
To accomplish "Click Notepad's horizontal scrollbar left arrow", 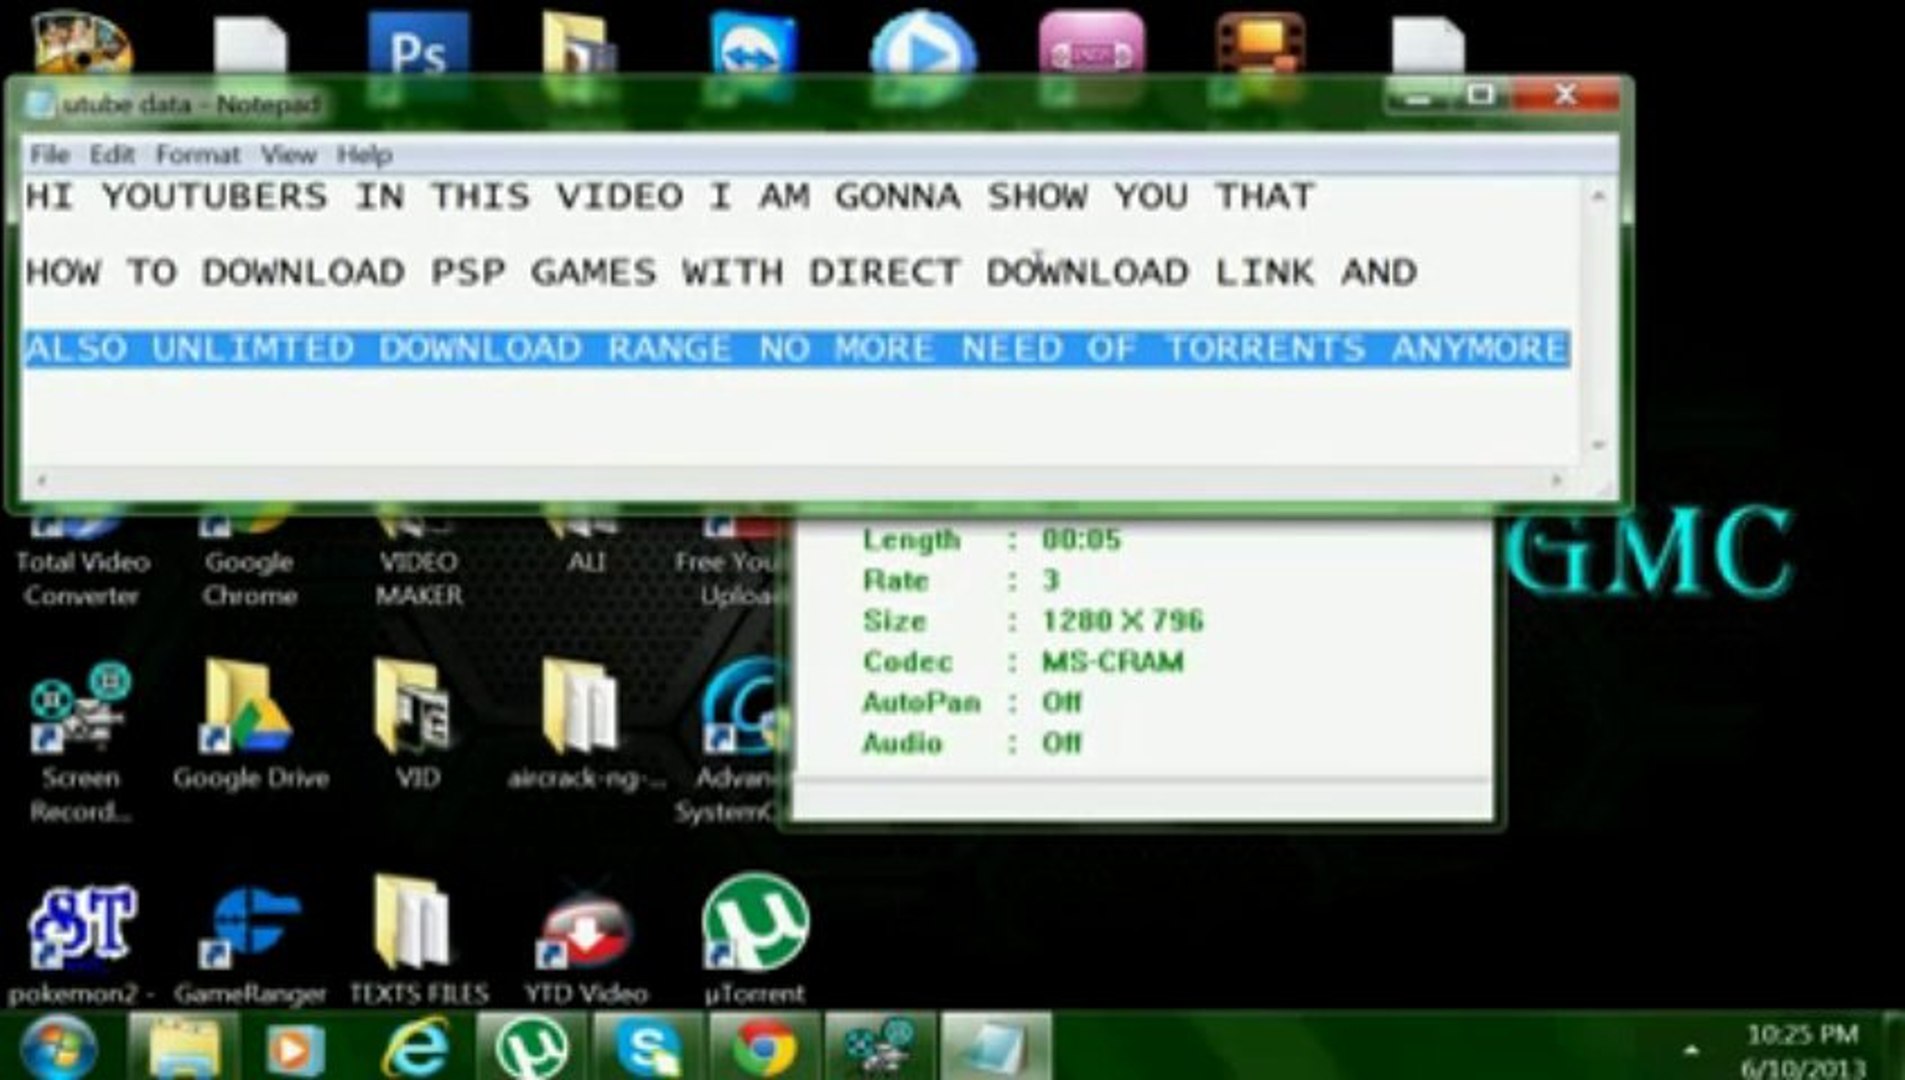I will coord(40,481).
